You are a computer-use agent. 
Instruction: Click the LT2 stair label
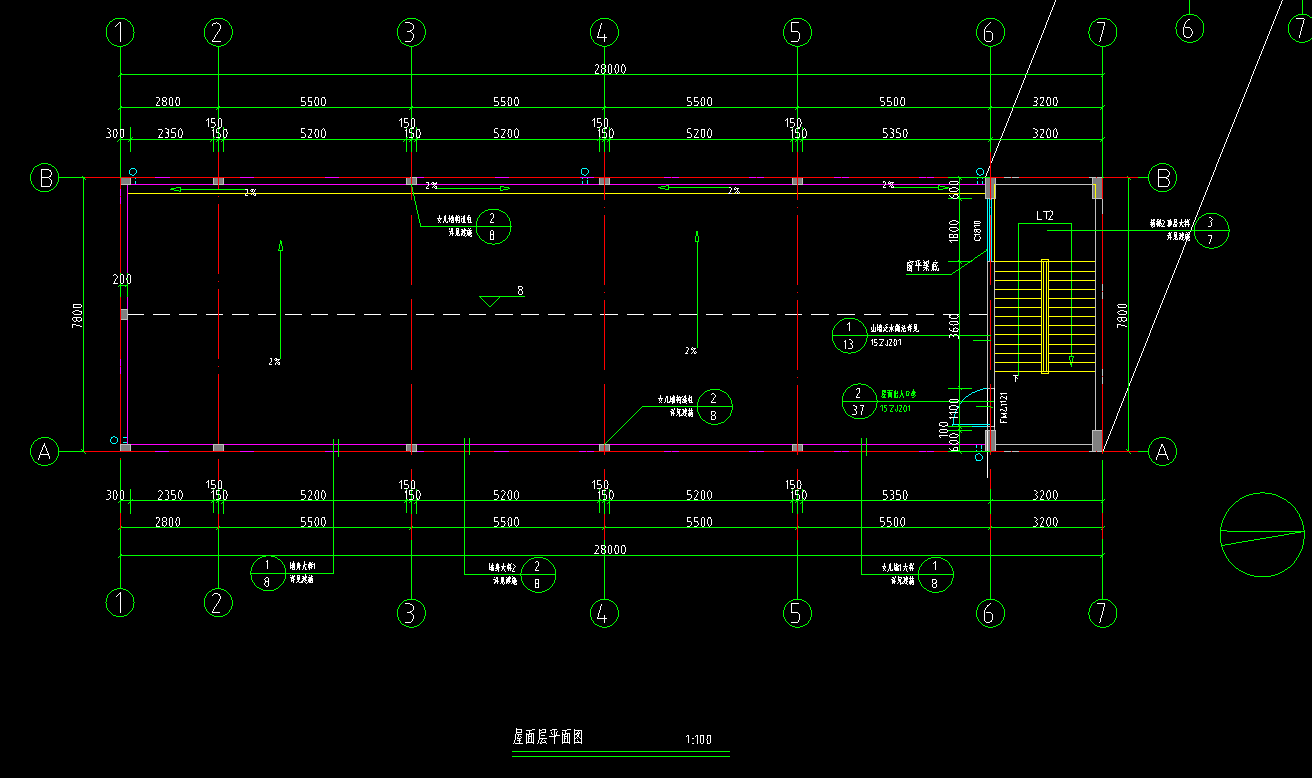tap(1045, 215)
